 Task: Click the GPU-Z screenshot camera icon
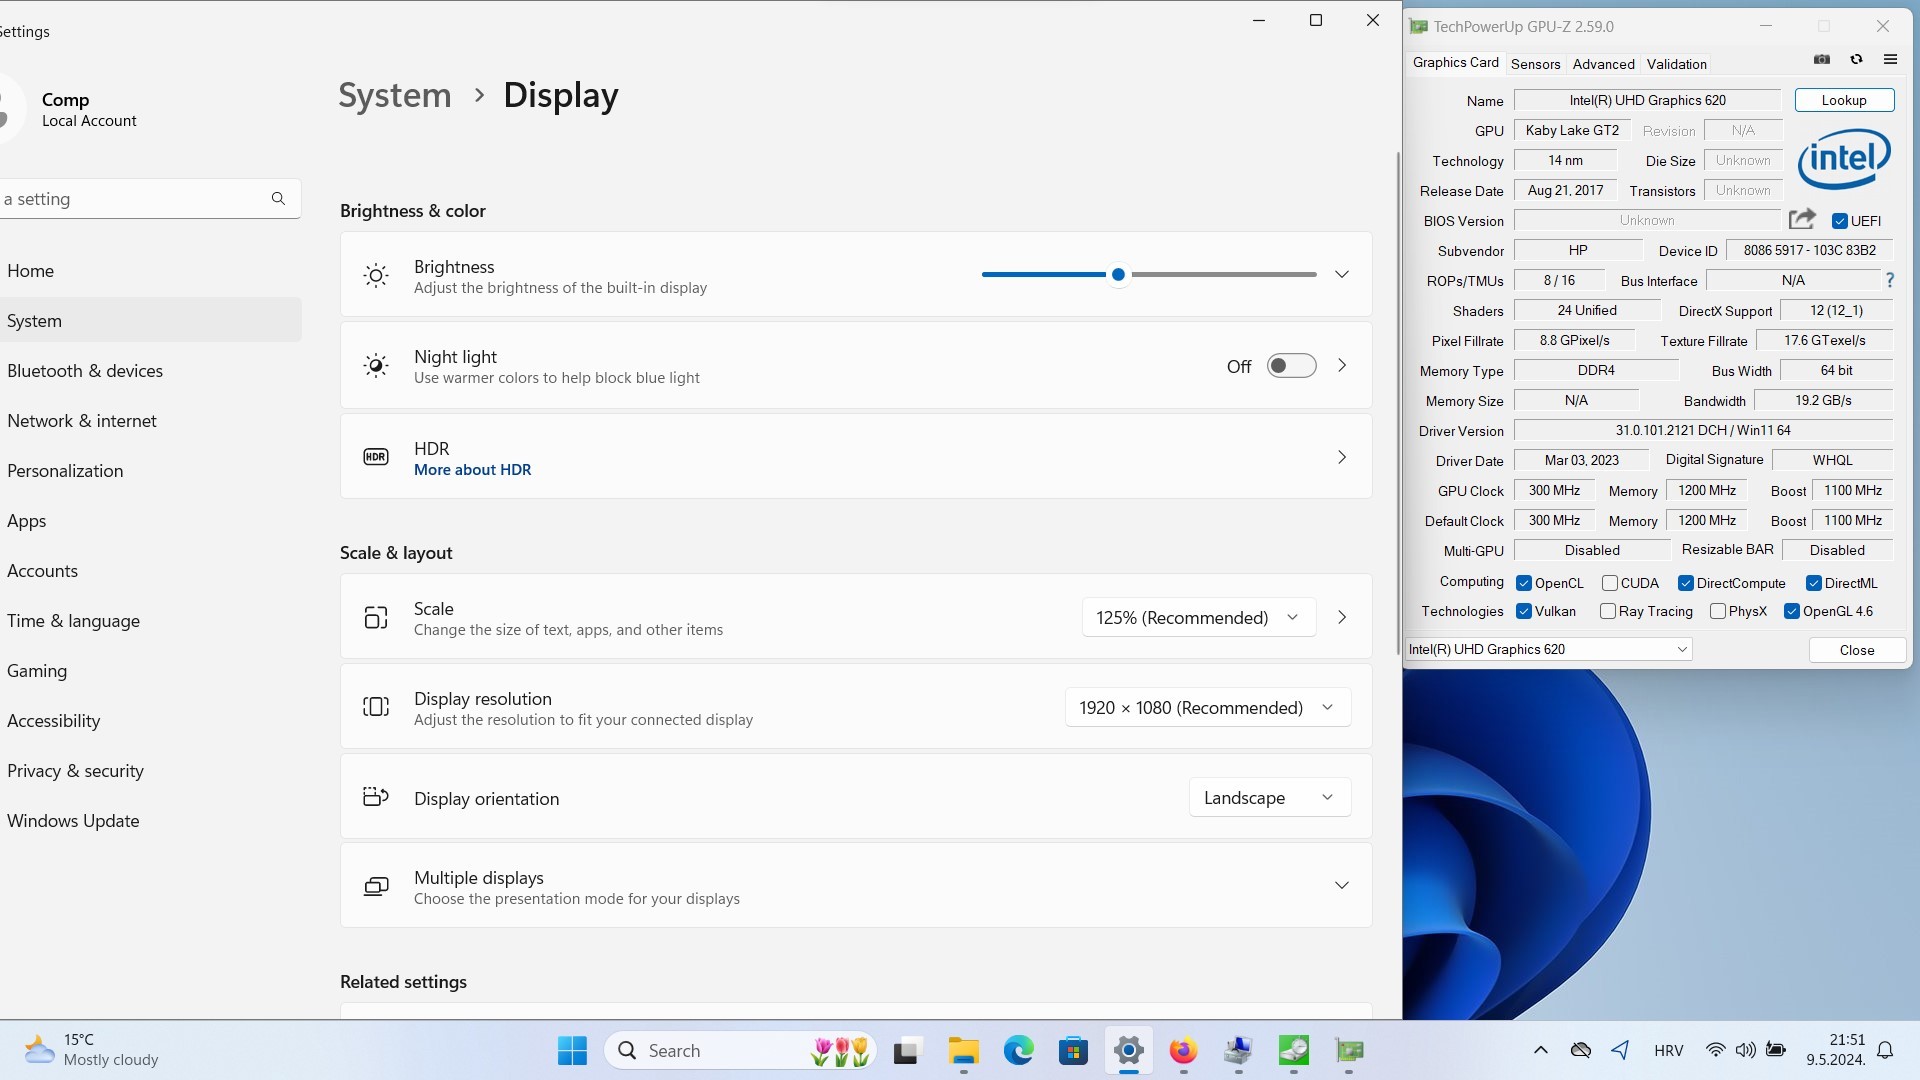[1822, 60]
